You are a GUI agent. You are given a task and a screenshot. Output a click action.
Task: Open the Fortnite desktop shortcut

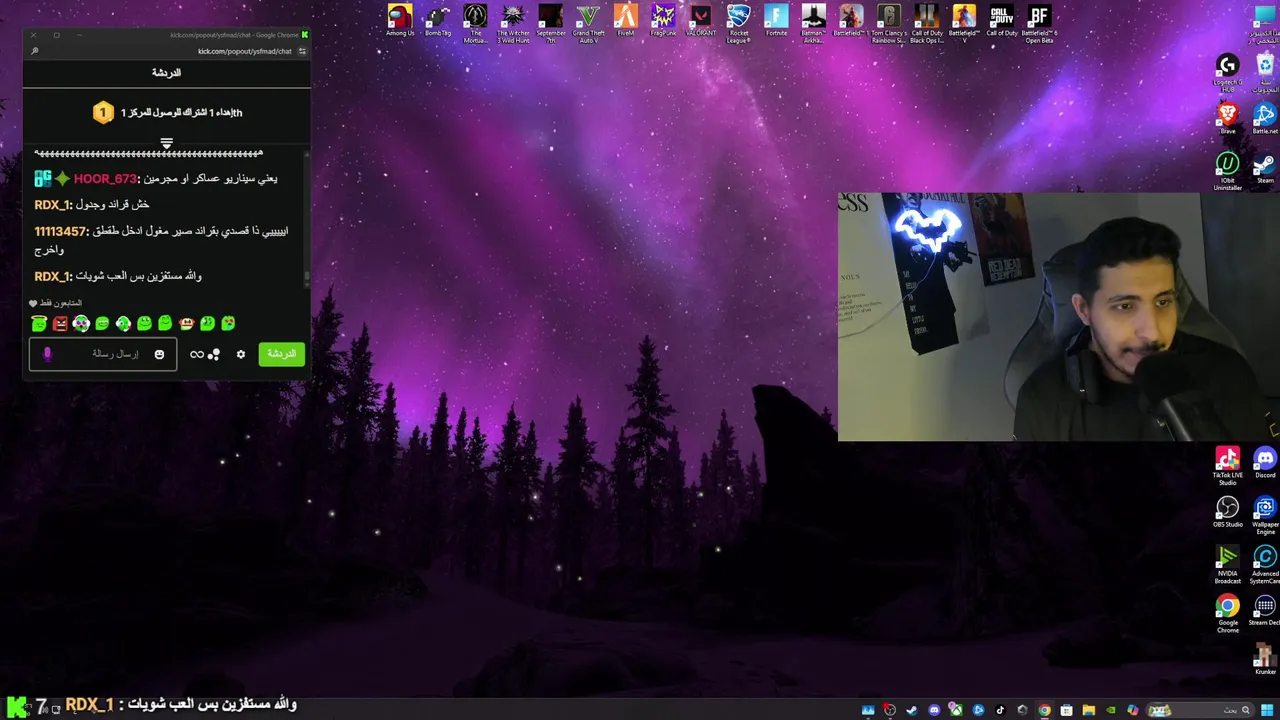(x=776, y=22)
